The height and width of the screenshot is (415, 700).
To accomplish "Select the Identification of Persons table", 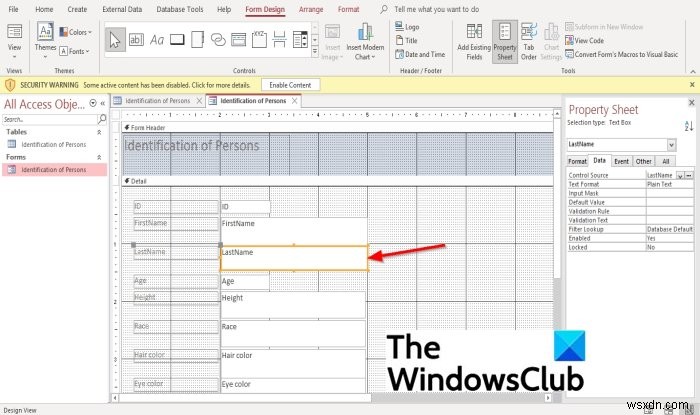I will (54, 144).
